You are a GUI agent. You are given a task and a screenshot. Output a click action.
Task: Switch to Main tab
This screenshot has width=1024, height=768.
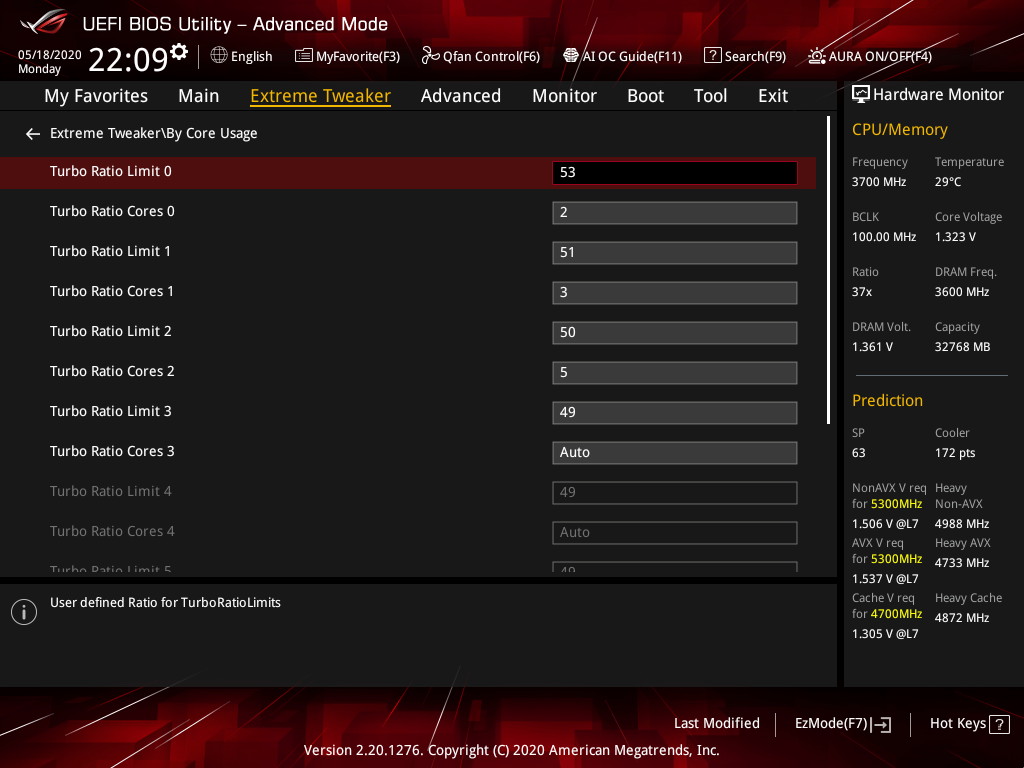click(199, 96)
